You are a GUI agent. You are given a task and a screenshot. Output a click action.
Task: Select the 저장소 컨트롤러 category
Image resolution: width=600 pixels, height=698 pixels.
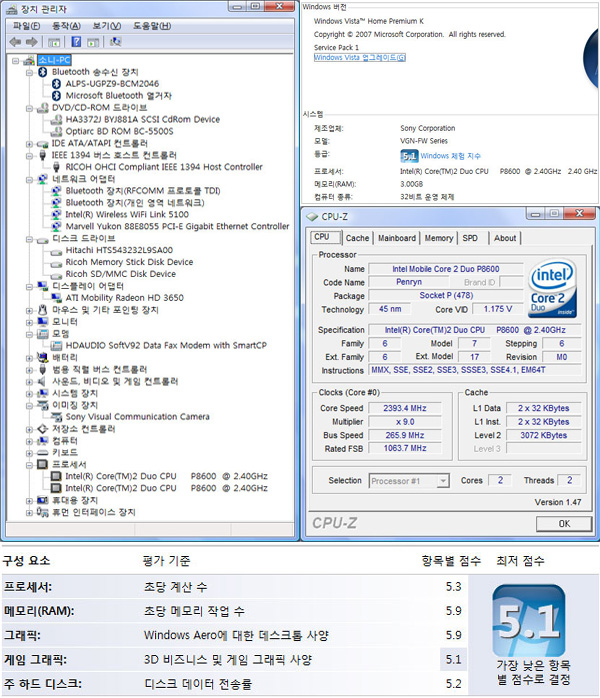84,429
